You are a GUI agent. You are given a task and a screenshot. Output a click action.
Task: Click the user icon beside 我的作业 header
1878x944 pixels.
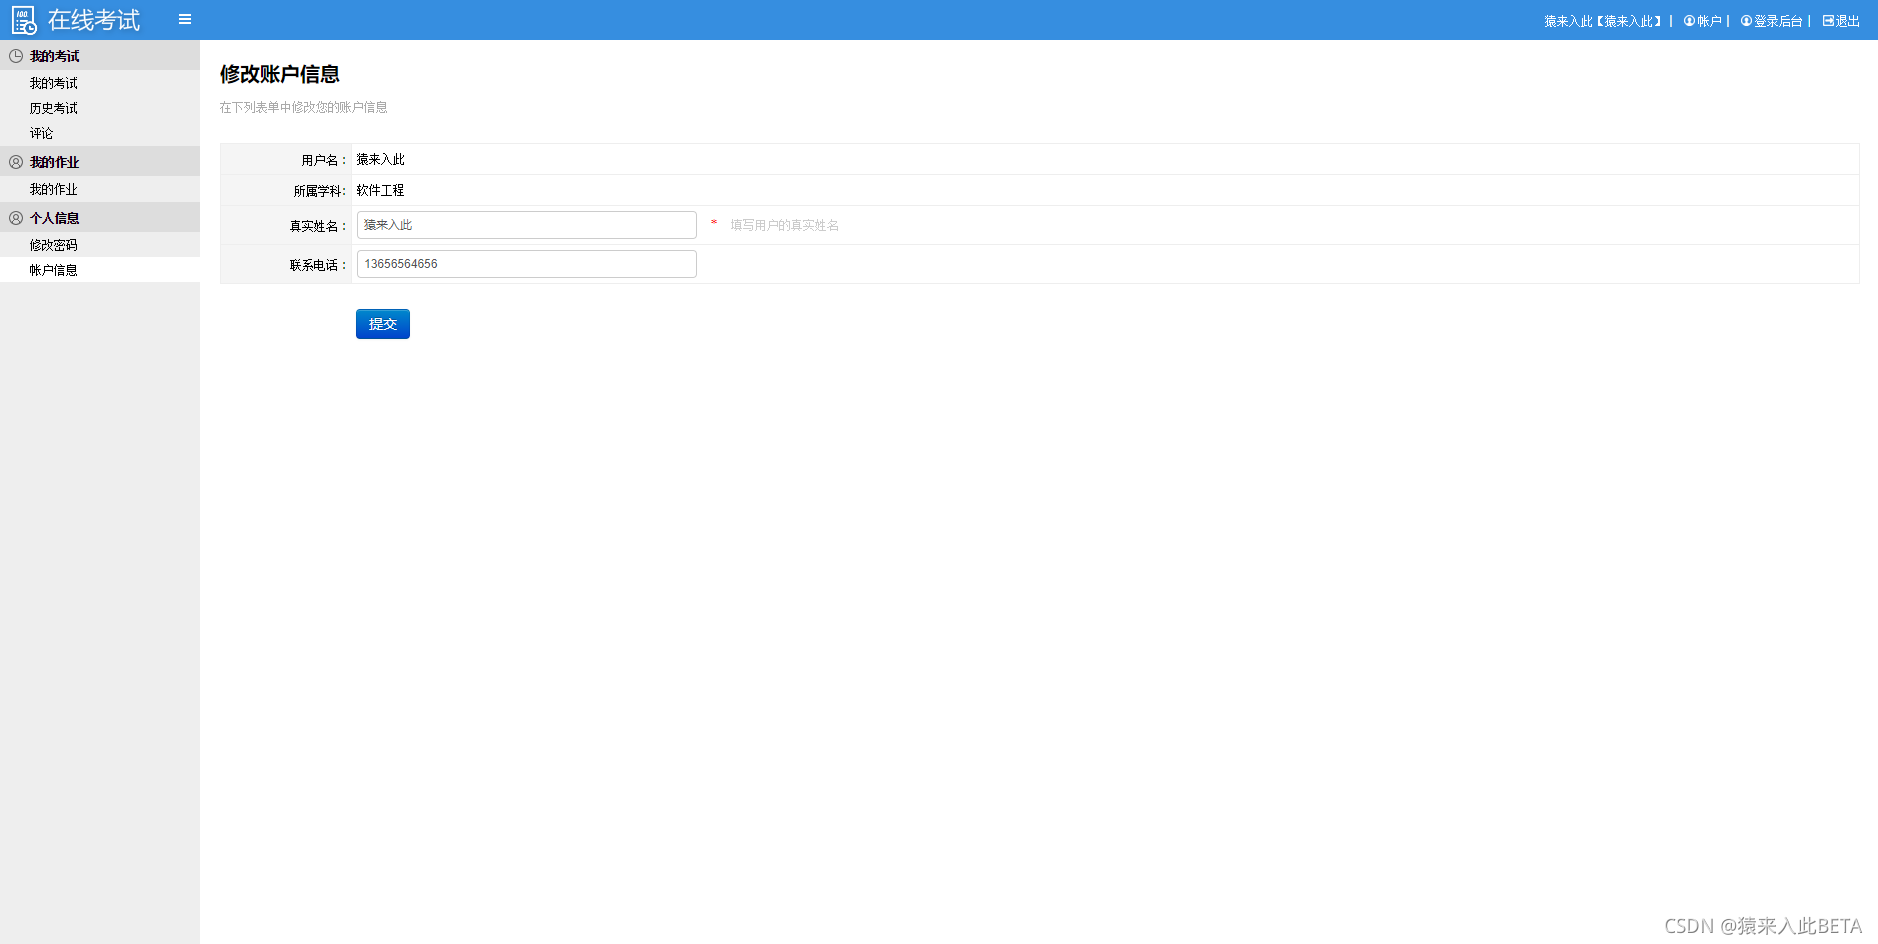16,162
